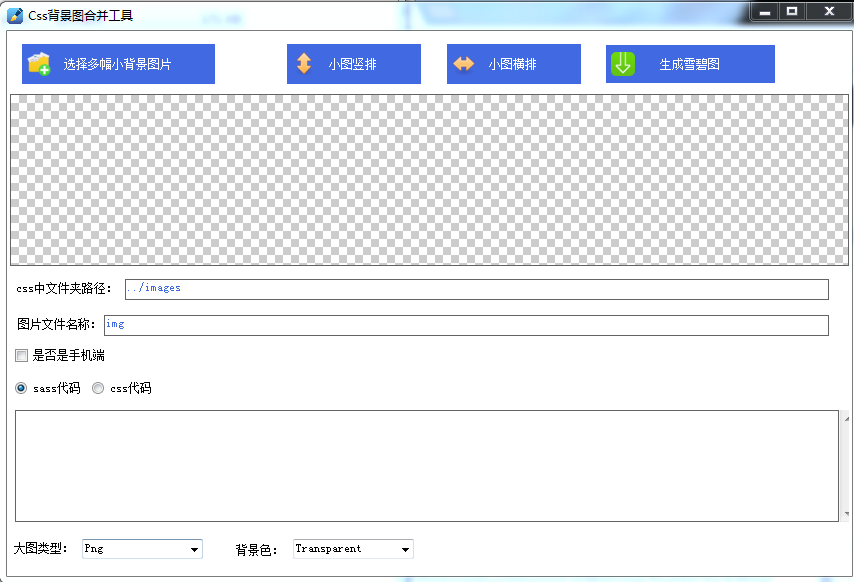The image size is (854, 582).
Task: Generate sprite with 生成雪碧图 button
Action: pyautogui.click(x=690, y=64)
